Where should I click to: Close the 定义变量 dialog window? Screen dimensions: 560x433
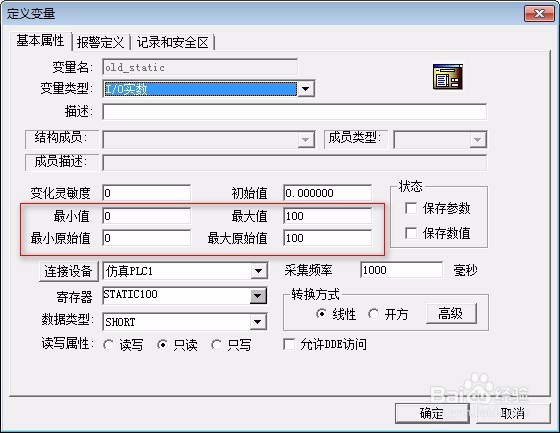[539, 14]
